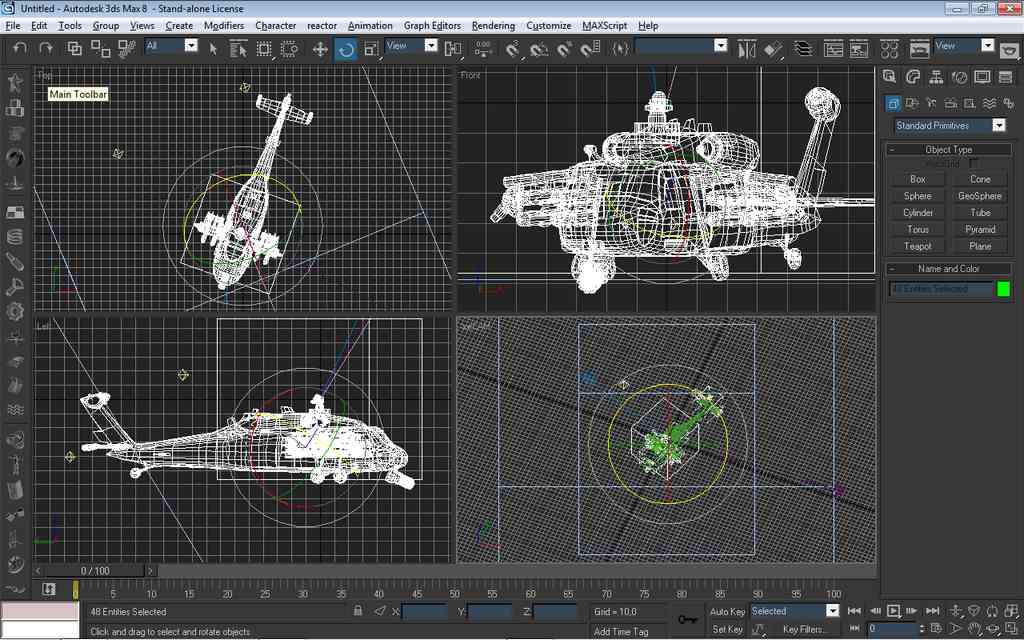Screen dimensions: 1024x640
Task: Click the GeoSphere primitive button
Action: 979,196
